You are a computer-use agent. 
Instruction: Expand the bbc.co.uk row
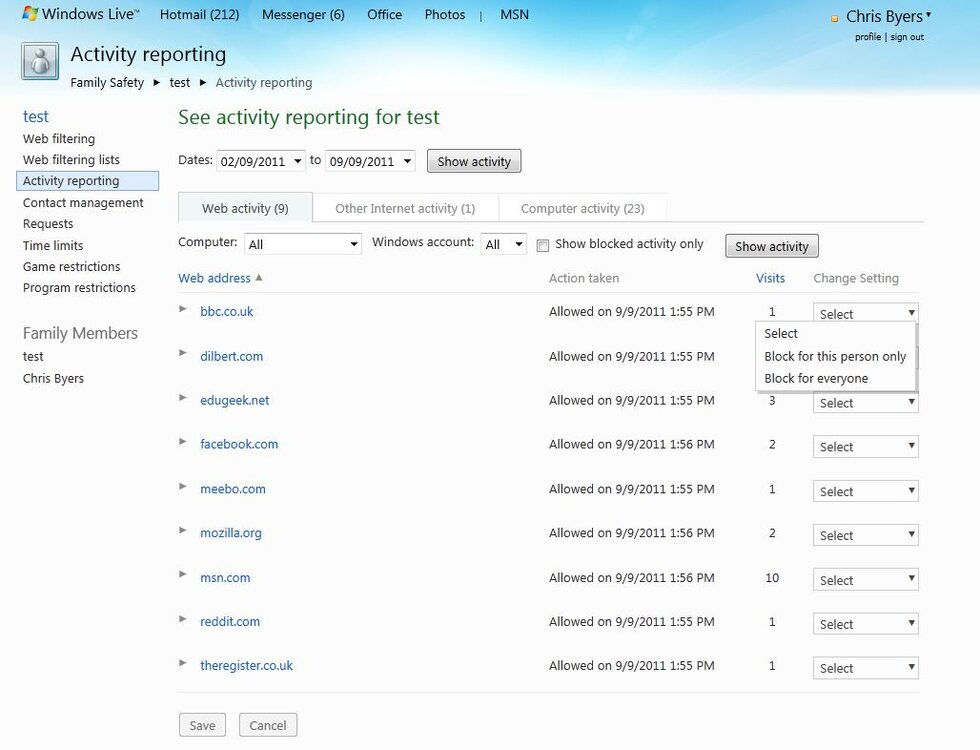click(x=182, y=309)
